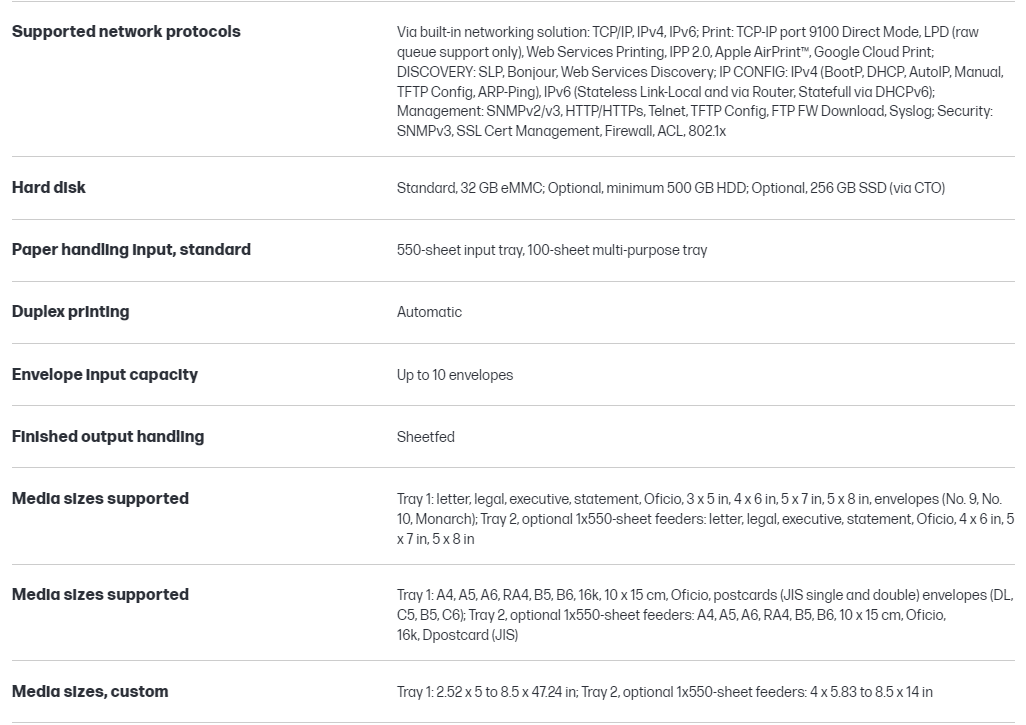Click the '550-sheet input tray' value text
Image resolution: width=1026 pixels, height=725 pixels.
460,250
